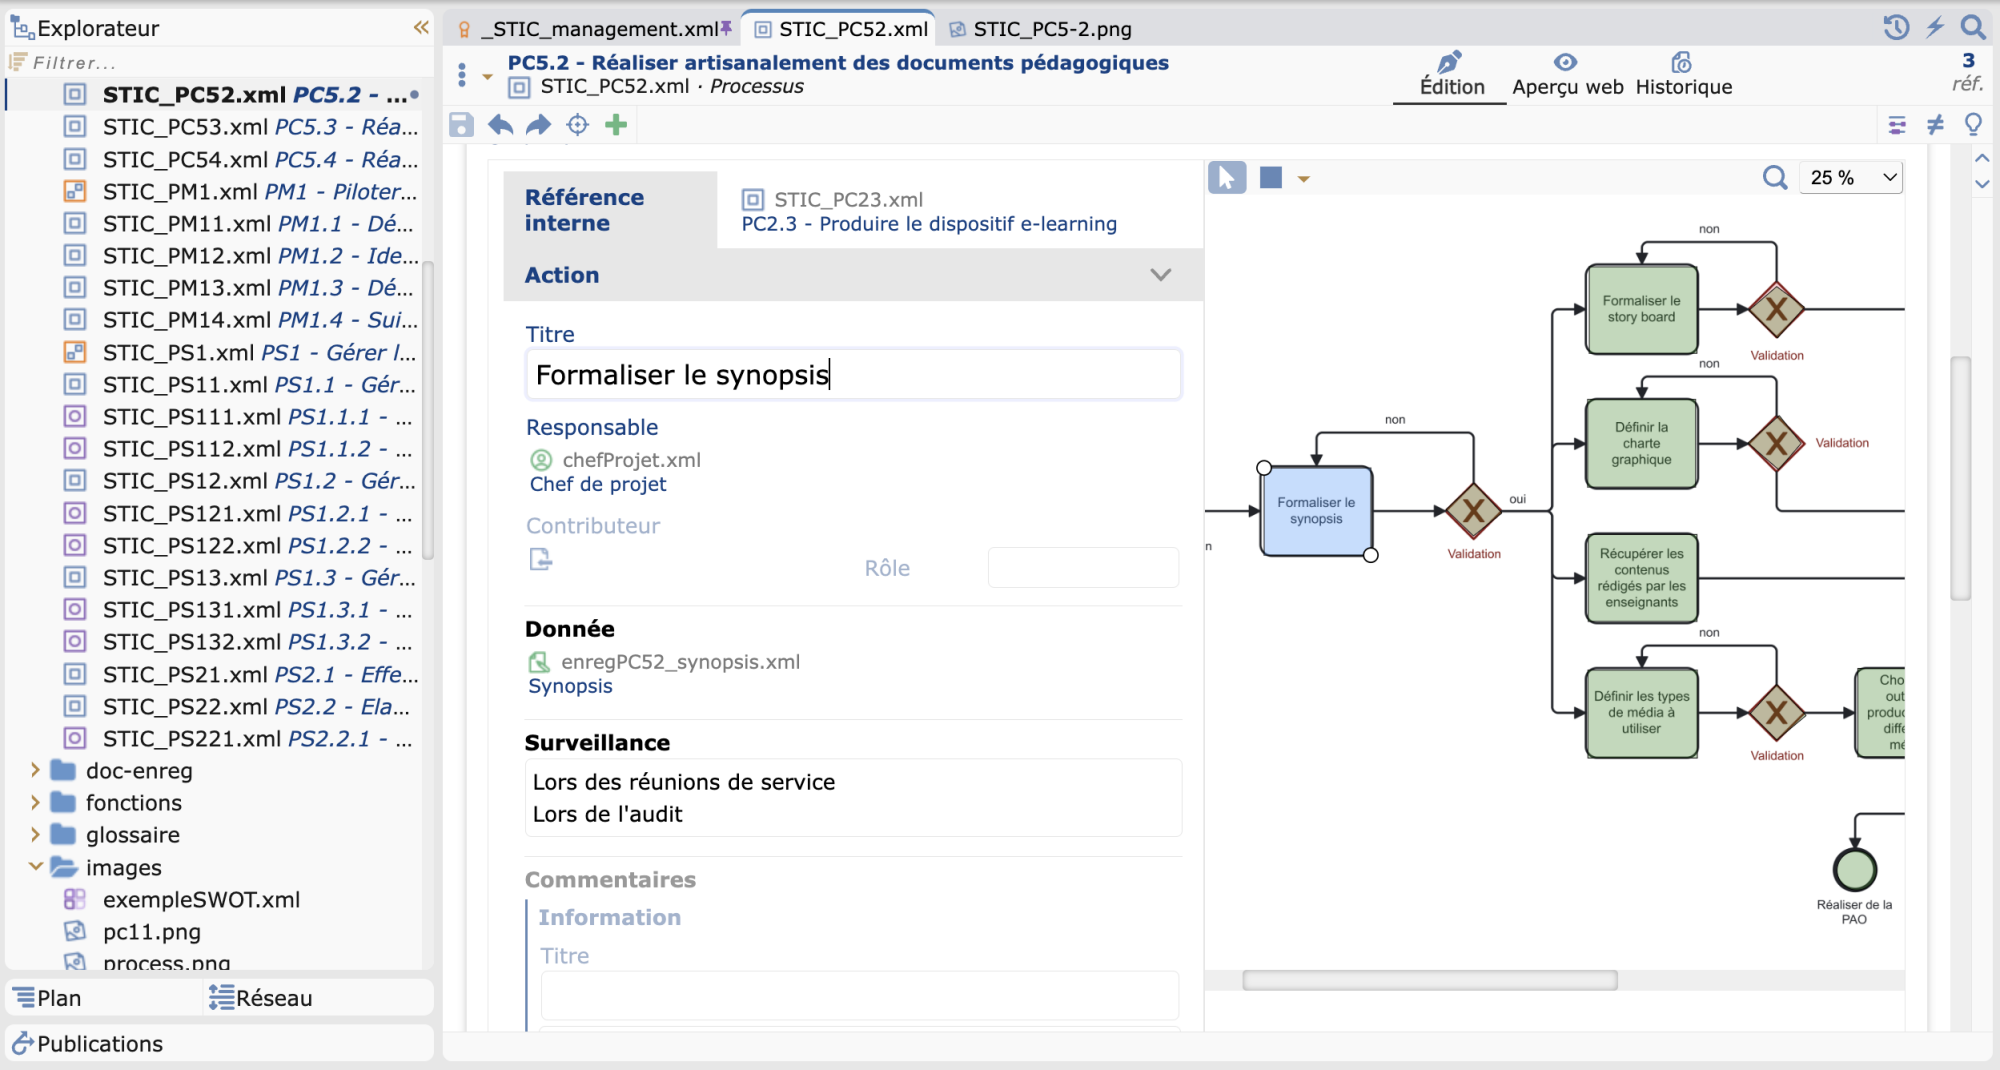The image size is (2000, 1070).
Task: Click the save icon in the editor toolbar
Action: (x=461, y=125)
